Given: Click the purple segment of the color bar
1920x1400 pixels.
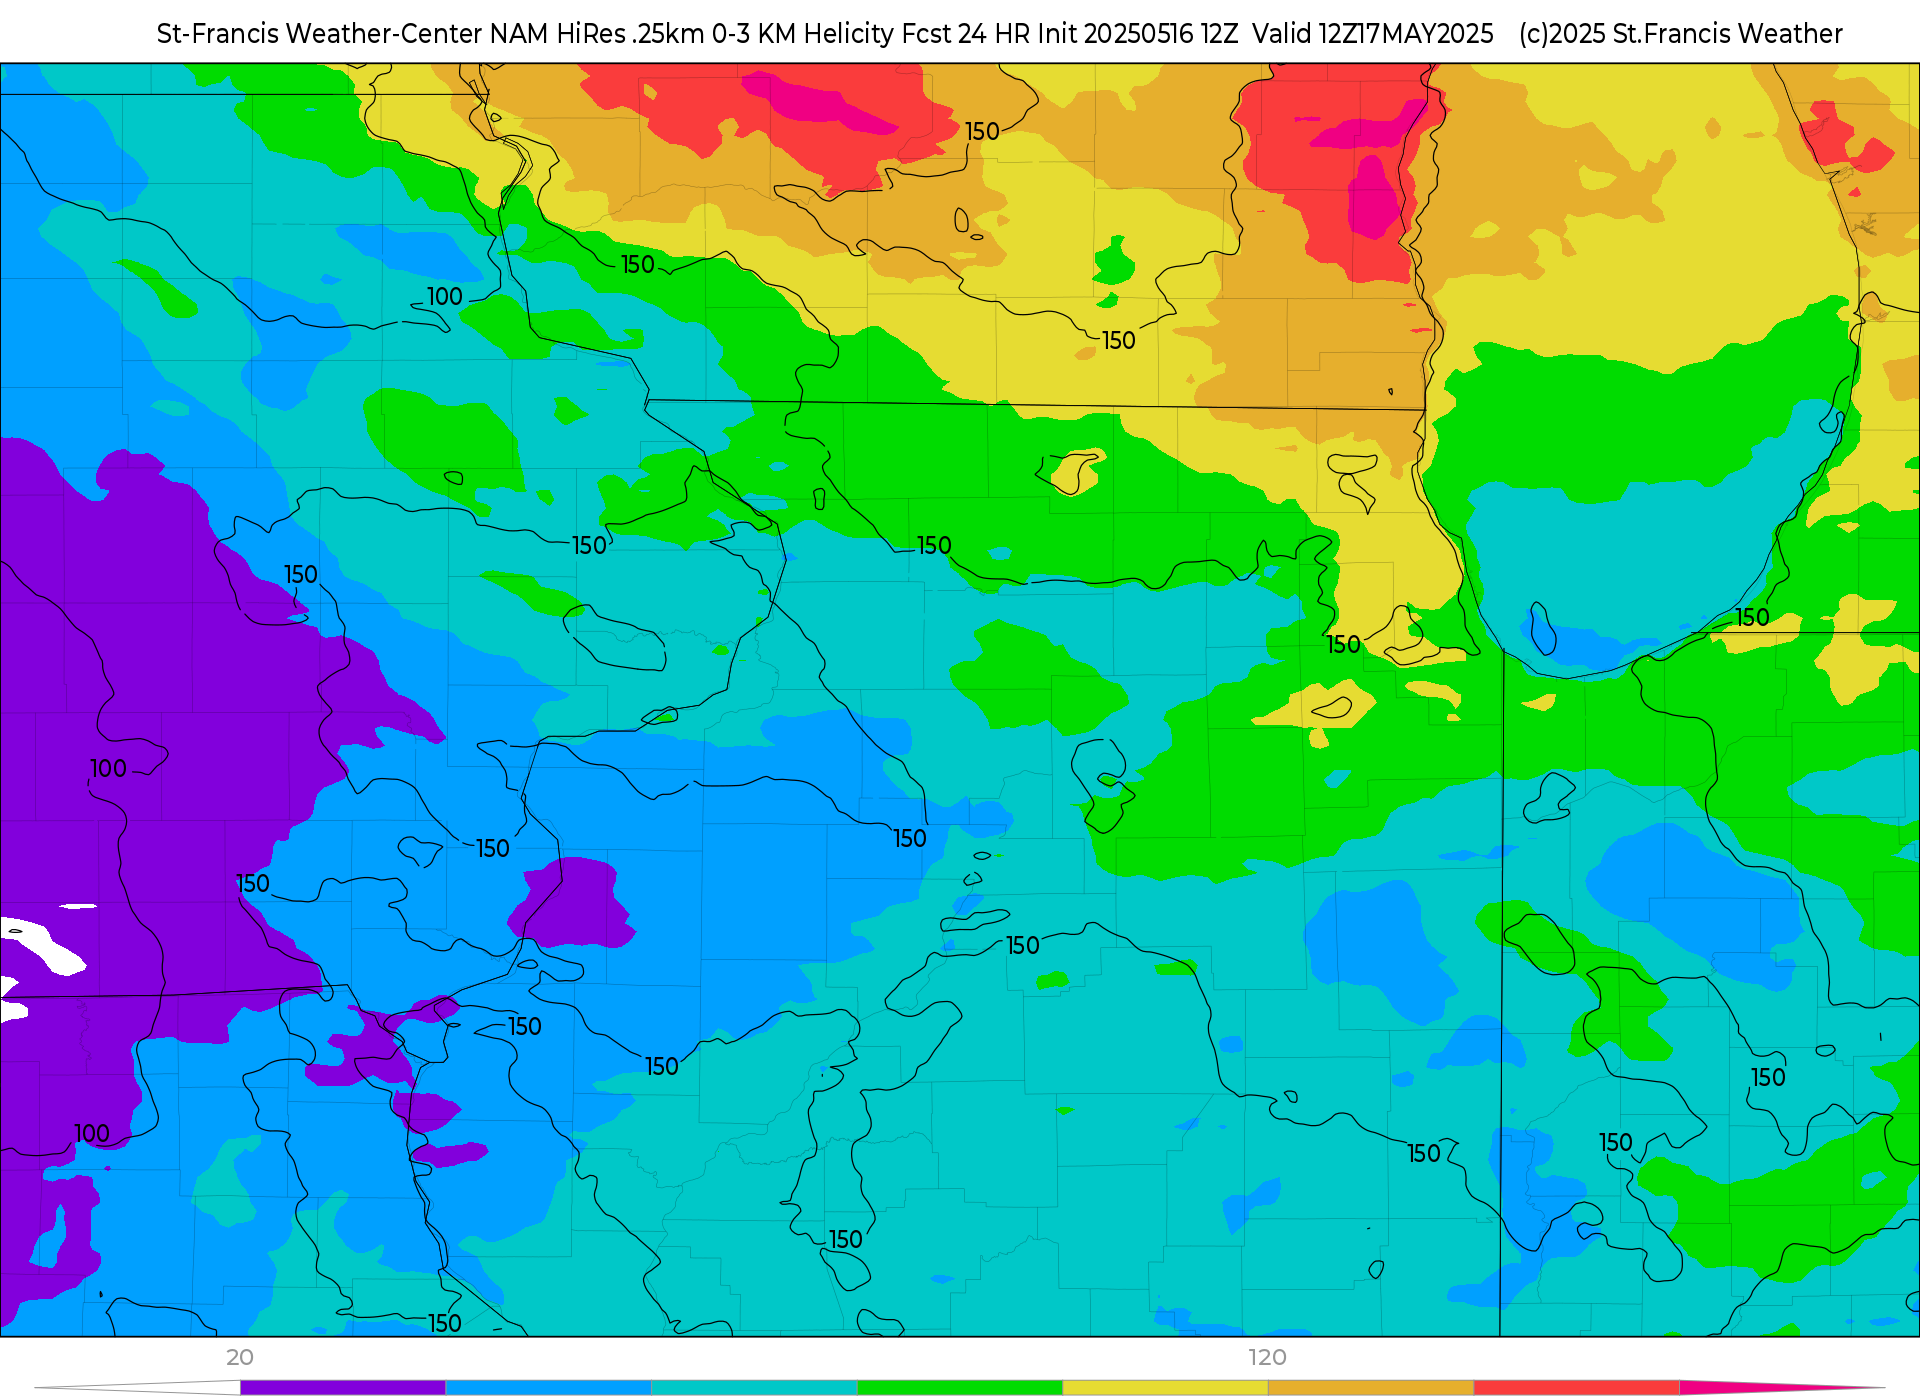Looking at the screenshot, I should click(343, 1387).
